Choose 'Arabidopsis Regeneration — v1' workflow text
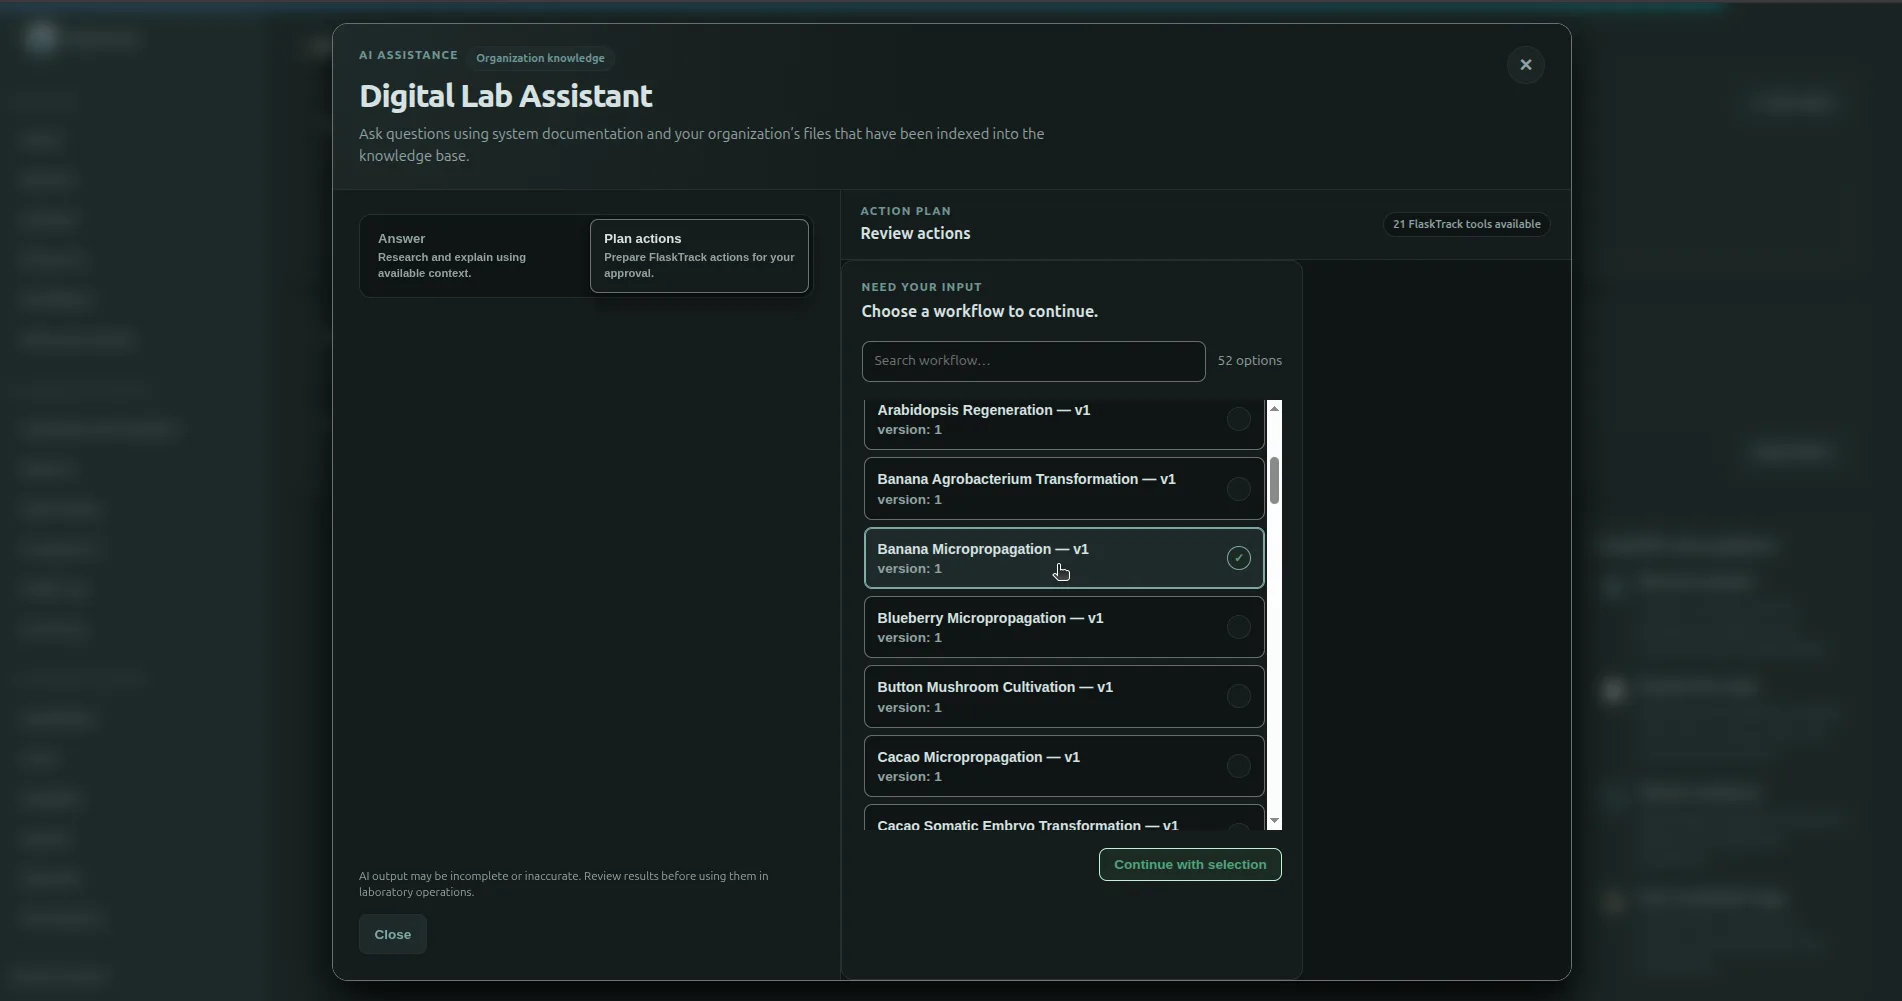 pyautogui.click(x=983, y=410)
